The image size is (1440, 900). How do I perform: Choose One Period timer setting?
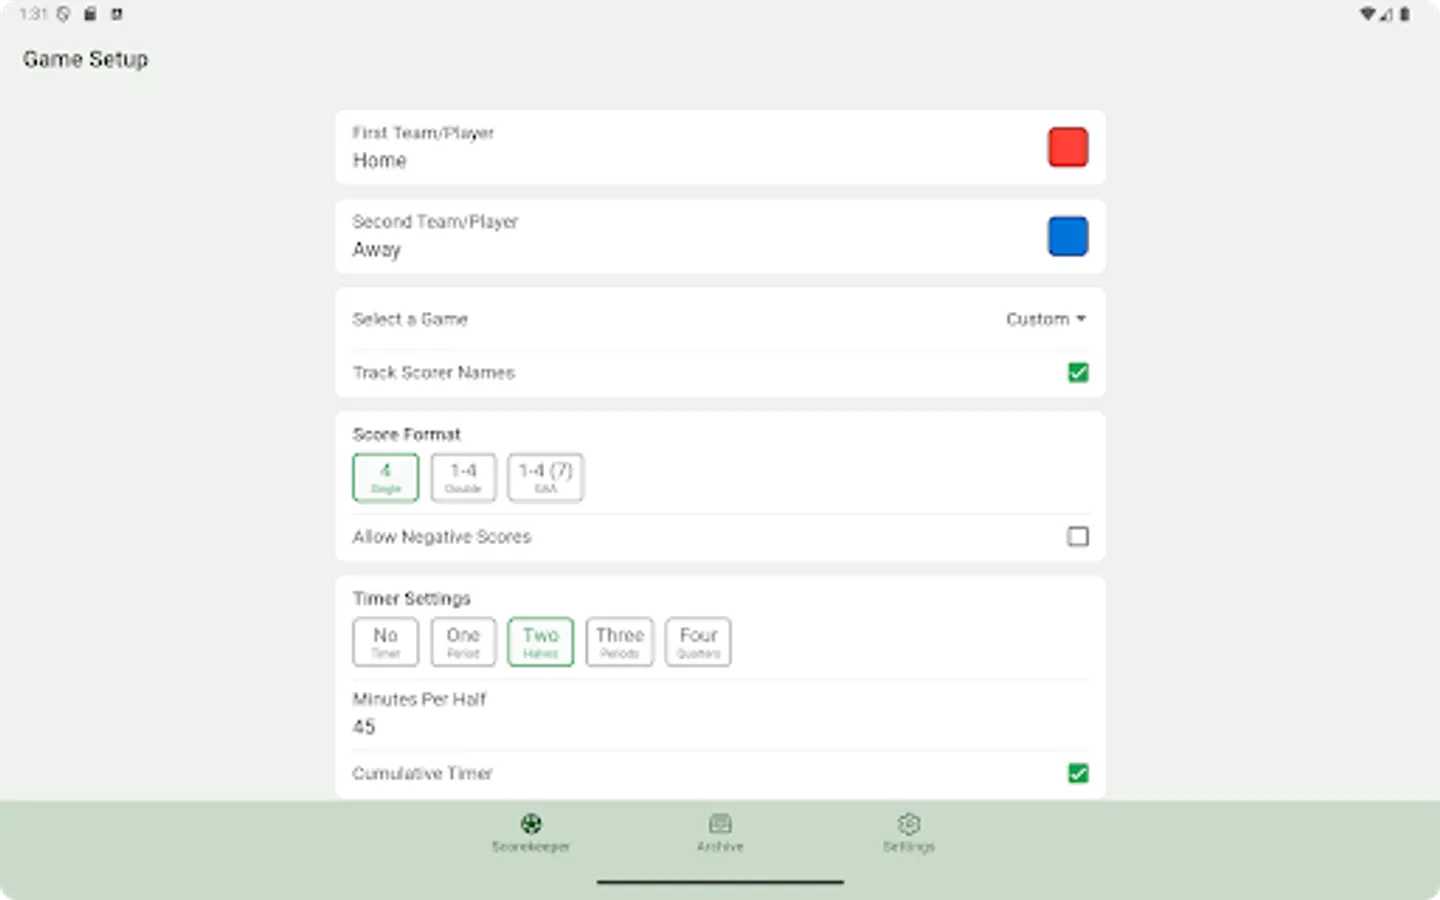(x=463, y=641)
